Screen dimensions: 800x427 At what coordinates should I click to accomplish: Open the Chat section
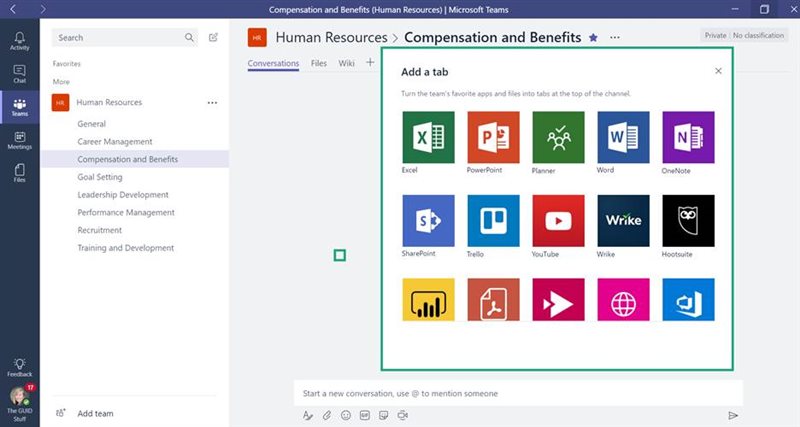19,74
